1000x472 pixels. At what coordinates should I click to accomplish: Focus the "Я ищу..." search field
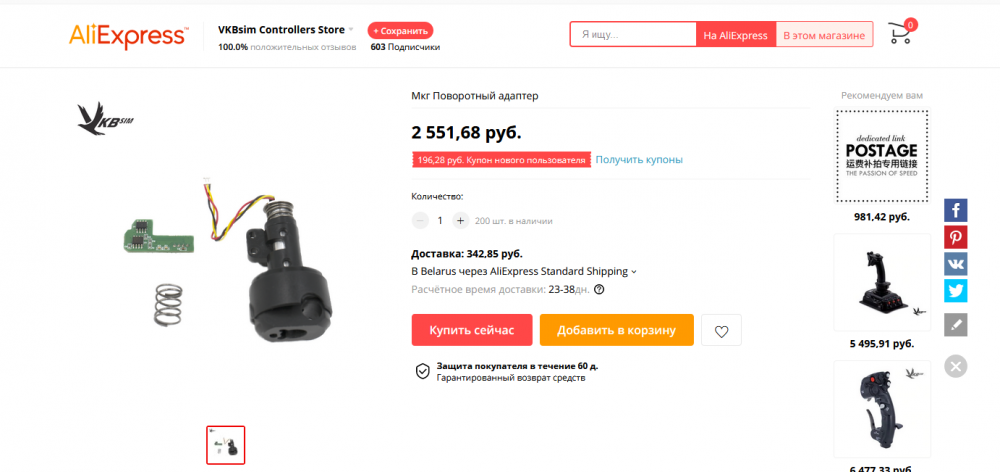(x=633, y=35)
